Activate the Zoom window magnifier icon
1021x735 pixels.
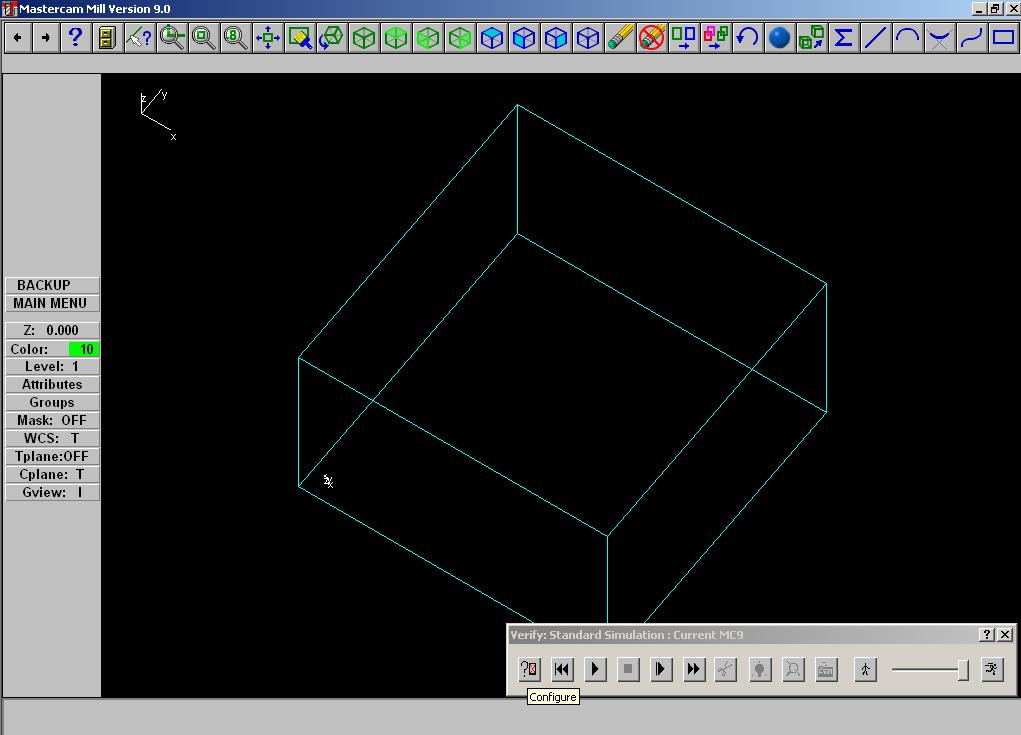click(172, 38)
